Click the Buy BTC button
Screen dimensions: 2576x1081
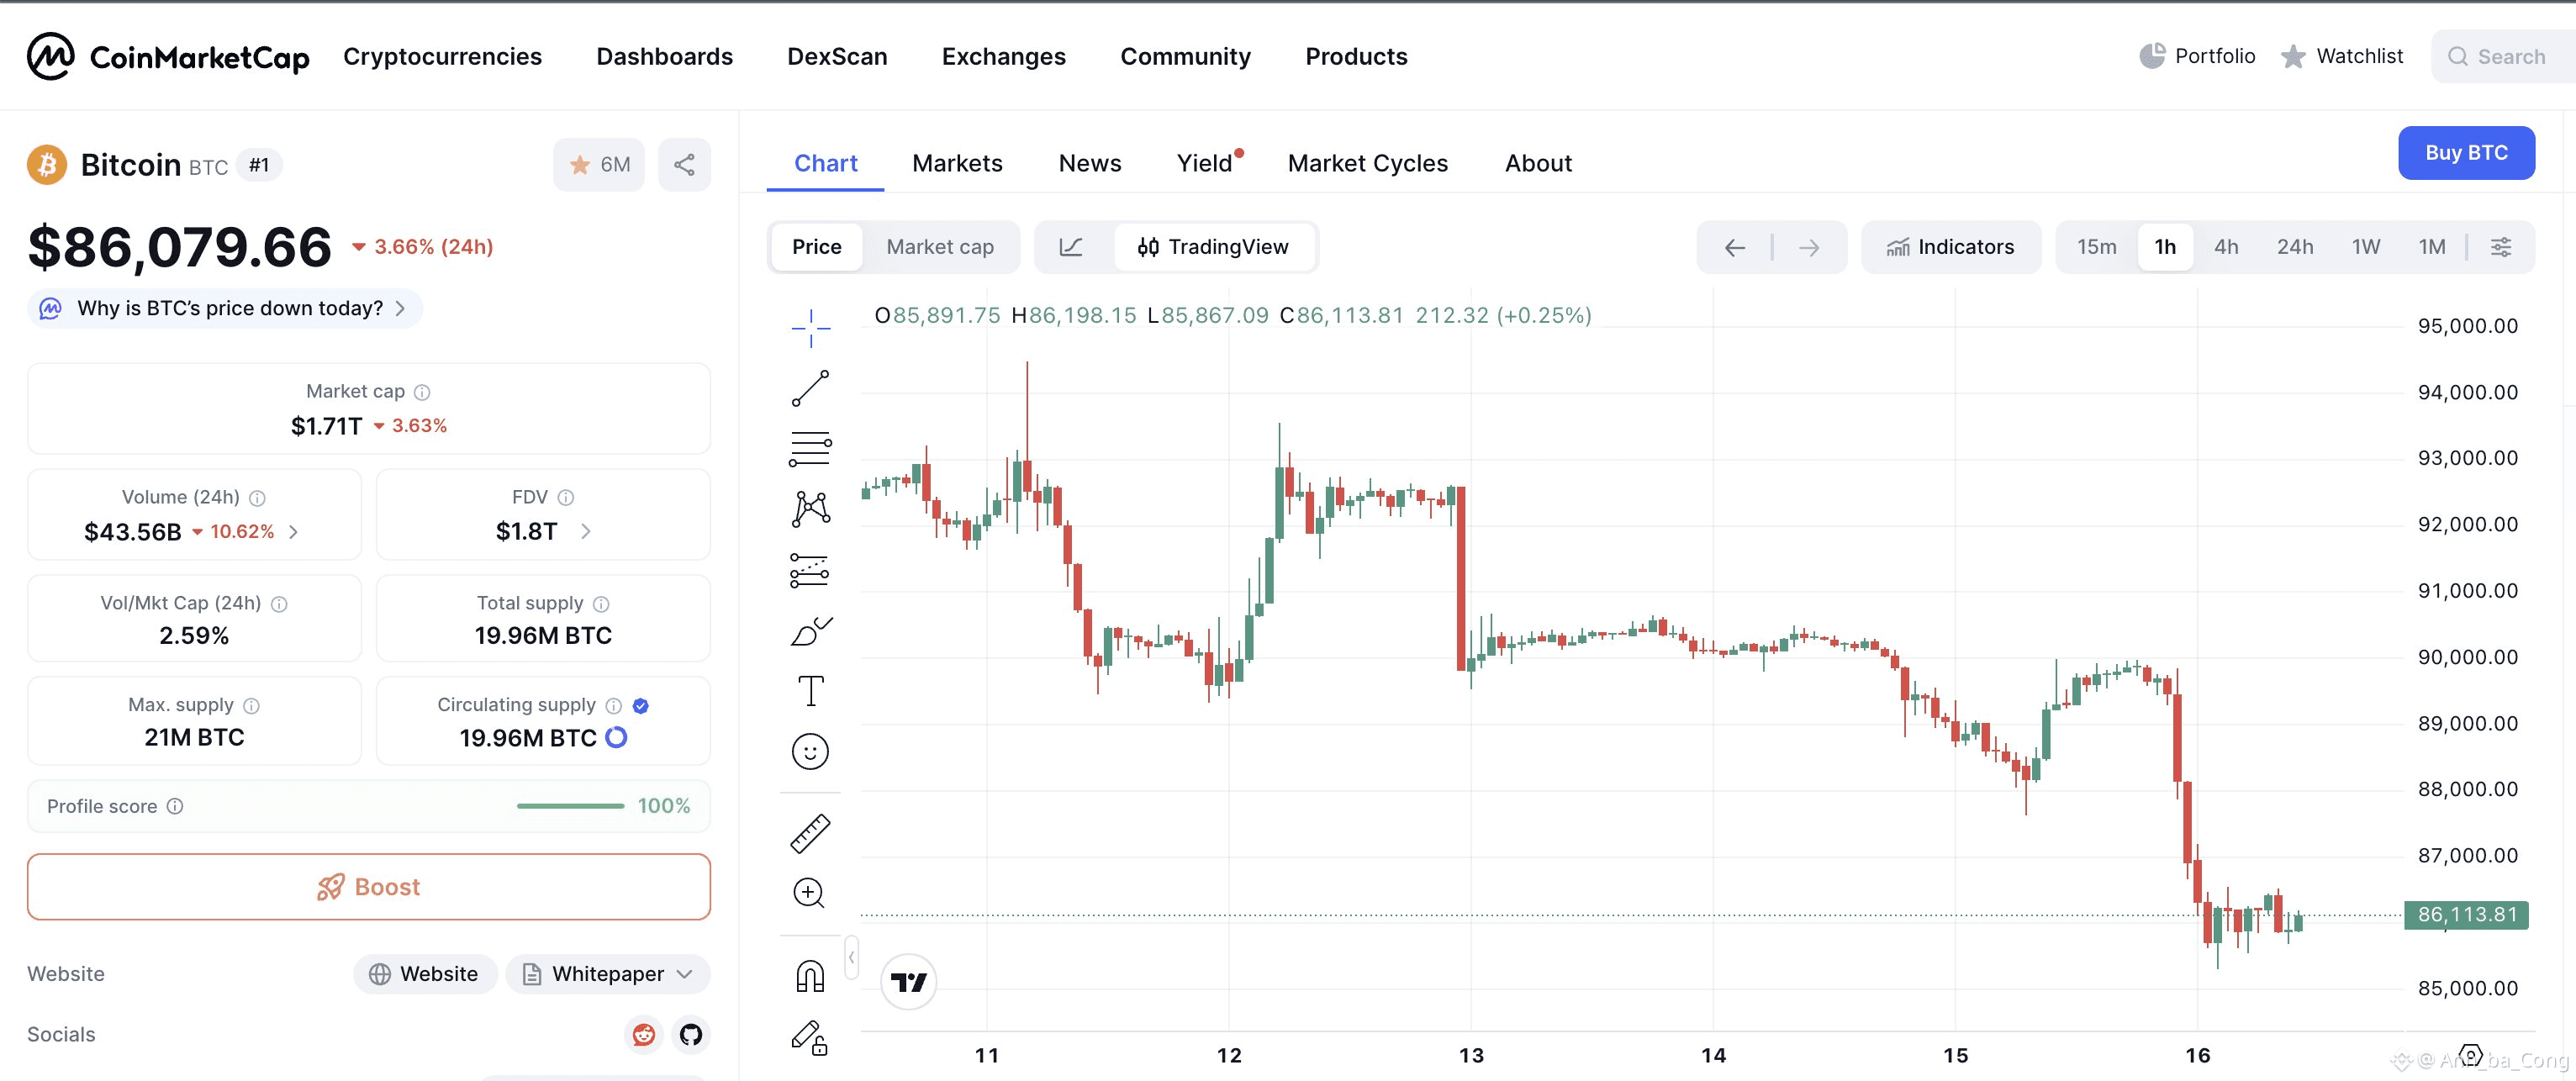[2466, 153]
